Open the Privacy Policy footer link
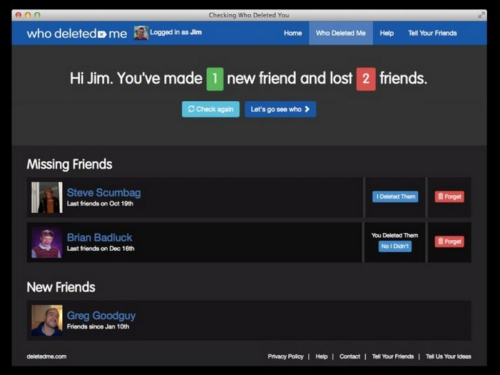 (286, 356)
